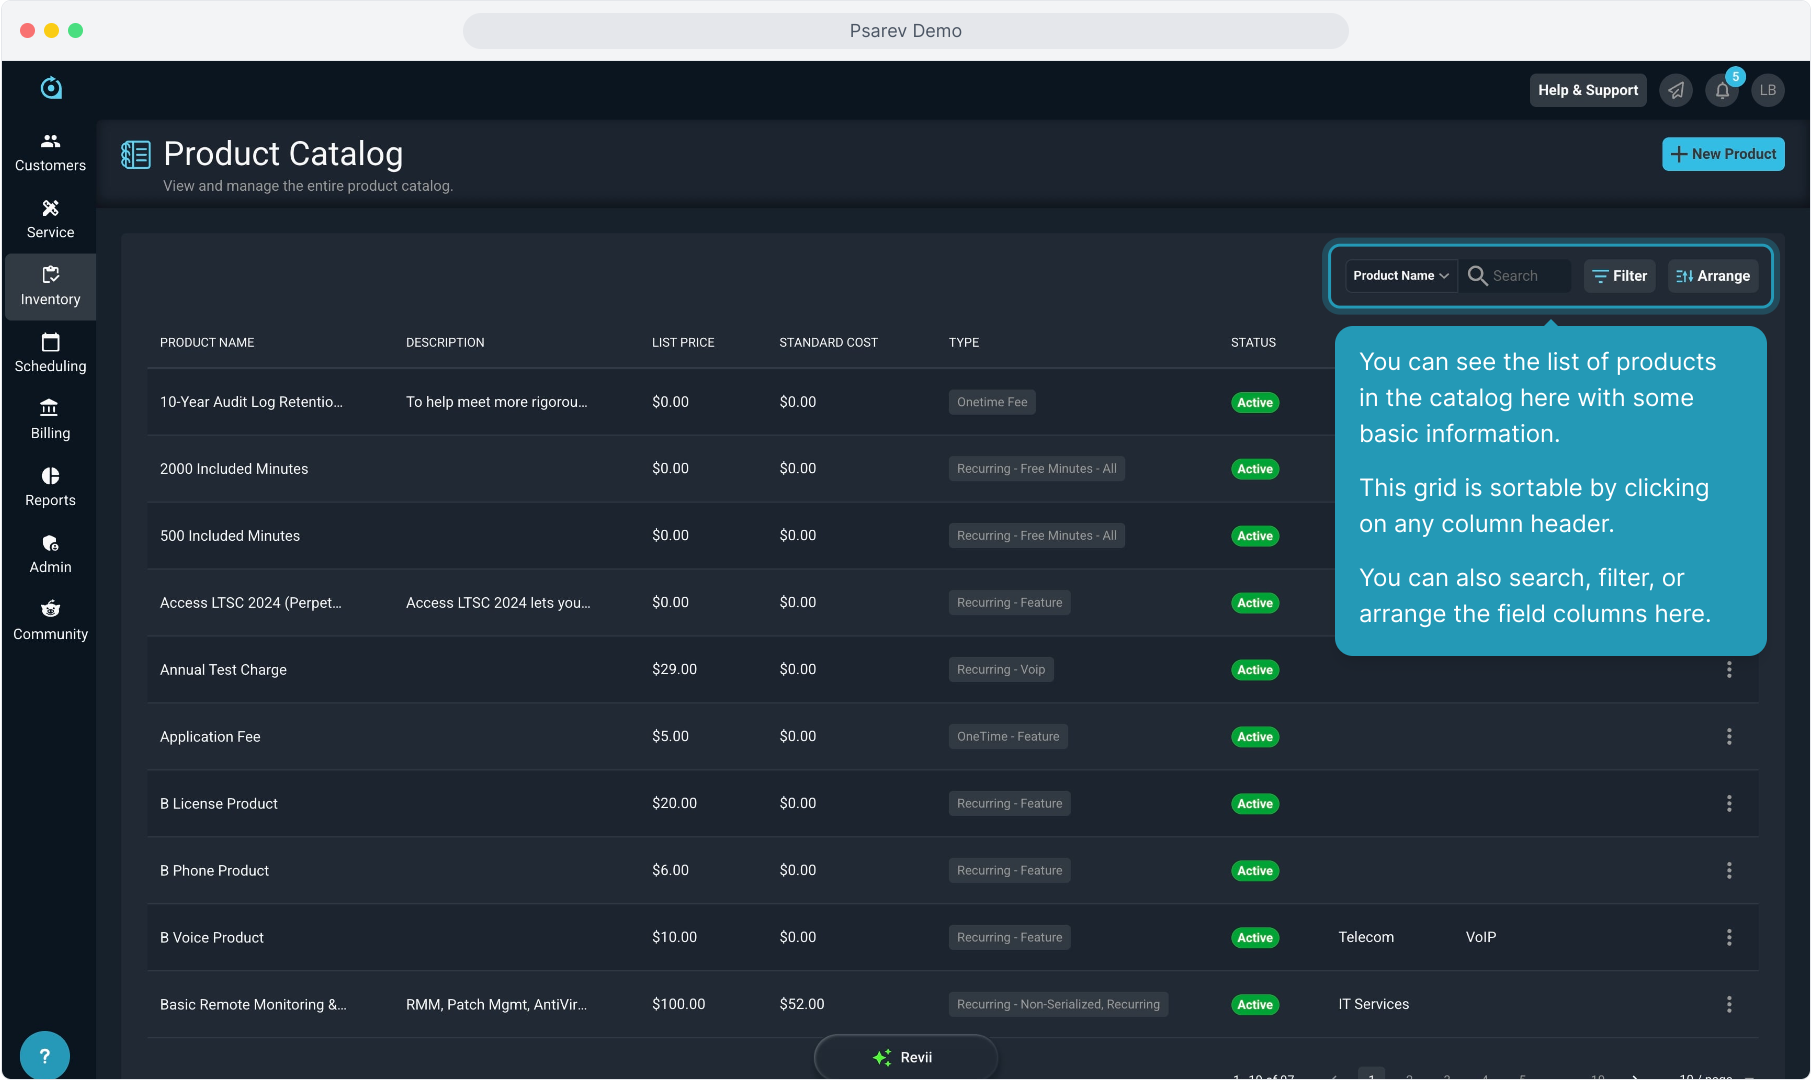
Task: Sort grid by List Price column header
Action: coord(683,342)
